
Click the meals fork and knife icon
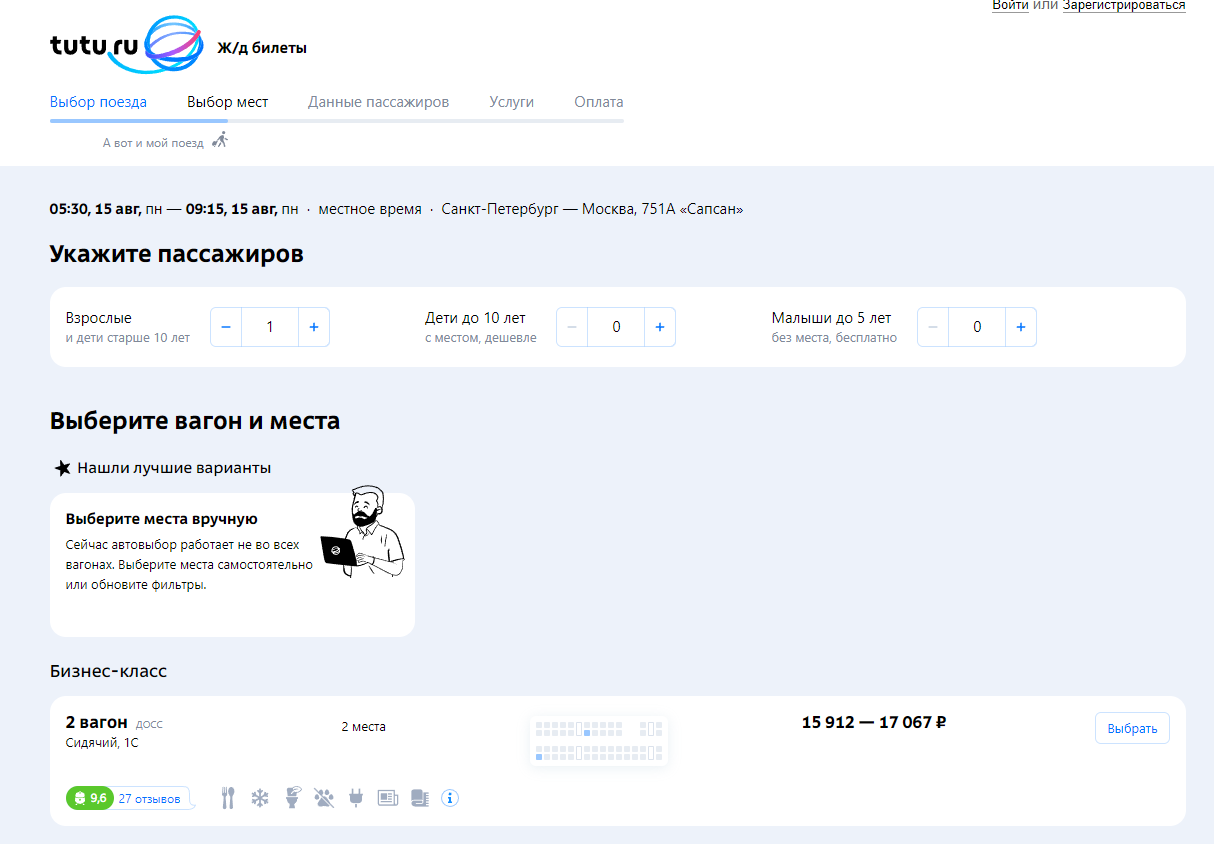(x=228, y=798)
